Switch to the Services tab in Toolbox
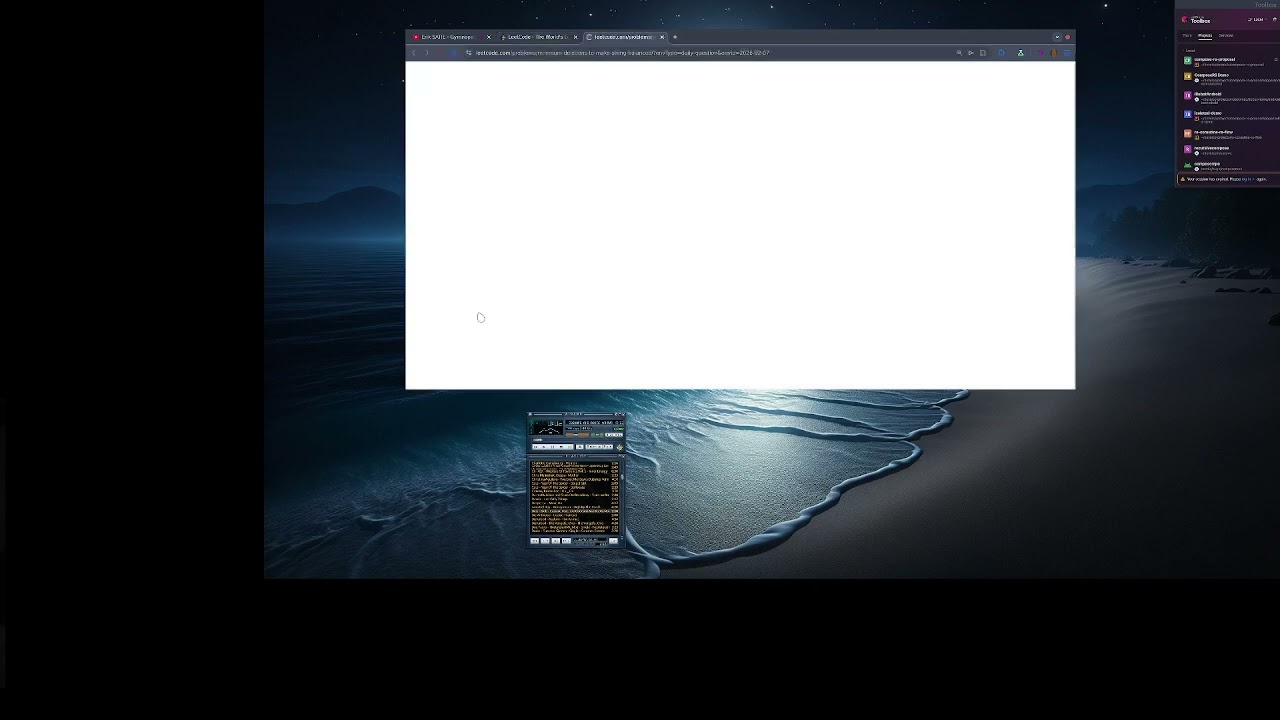The image size is (1280, 720). point(1226,35)
